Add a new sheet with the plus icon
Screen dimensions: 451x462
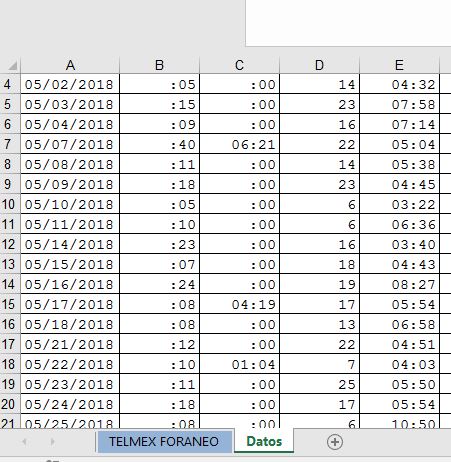[x=335, y=442]
